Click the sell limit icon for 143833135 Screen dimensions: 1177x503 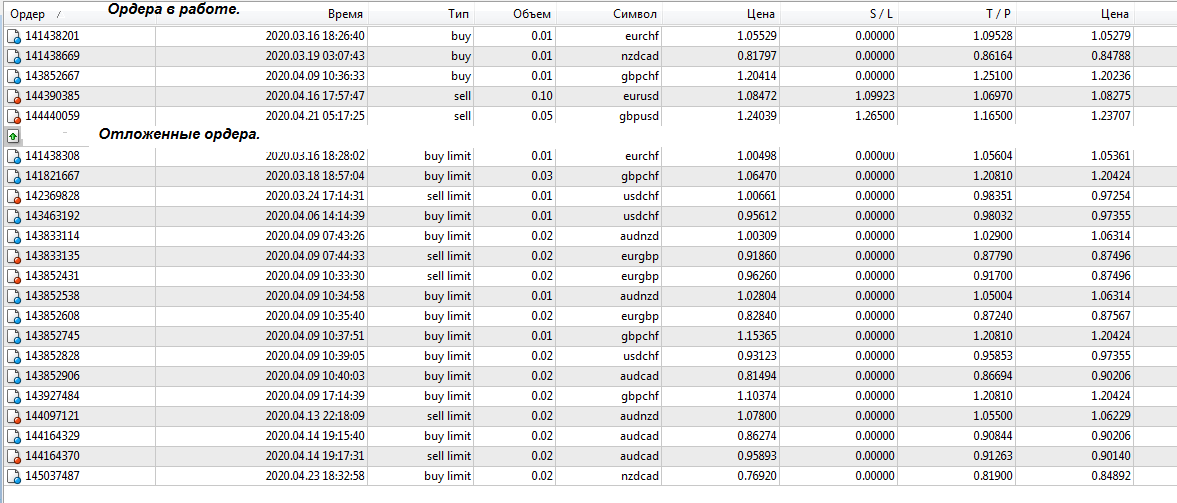coord(13,256)
